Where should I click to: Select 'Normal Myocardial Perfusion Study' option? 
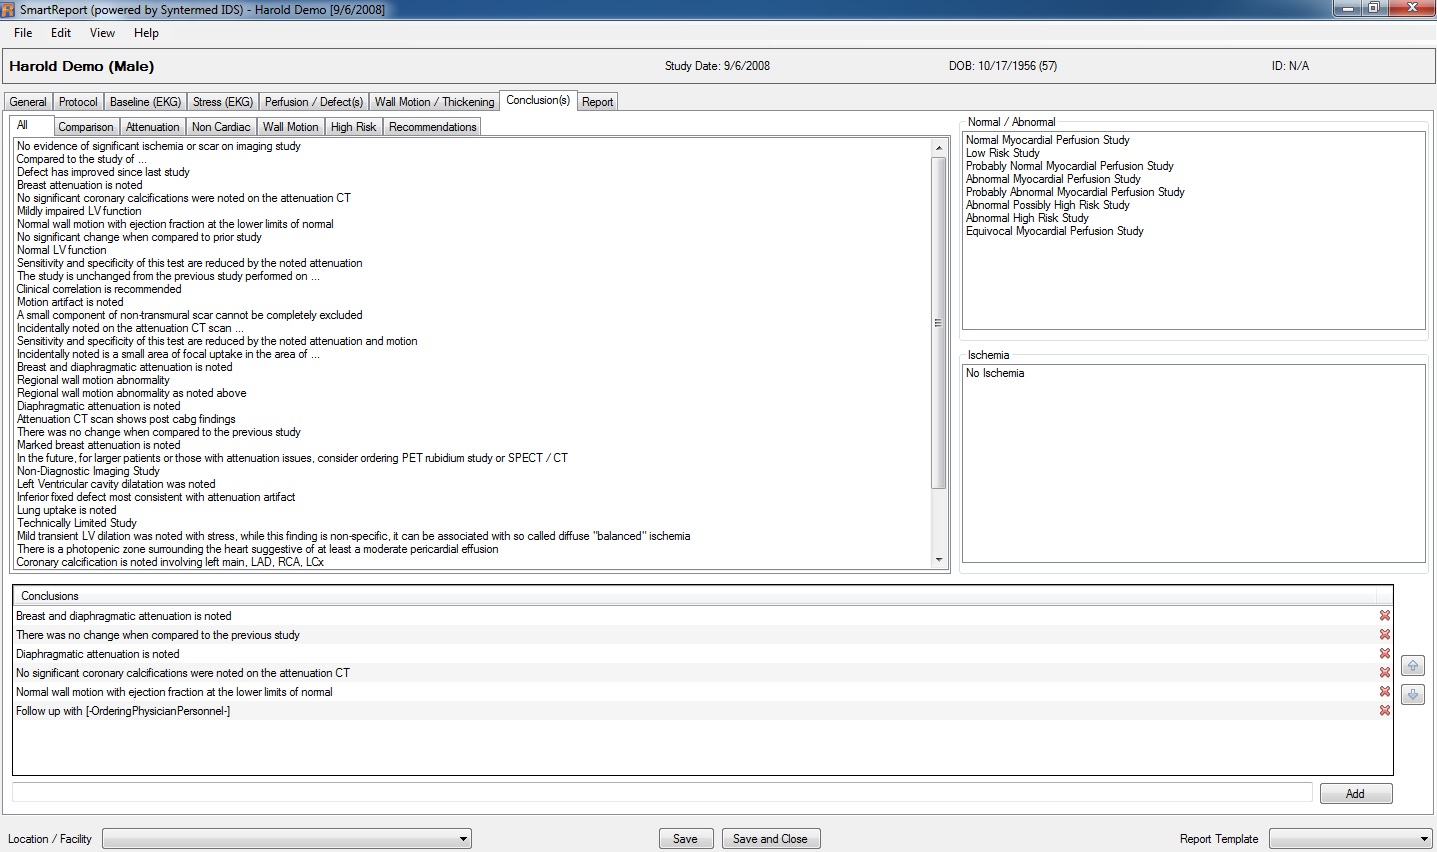pos(1047,140)
